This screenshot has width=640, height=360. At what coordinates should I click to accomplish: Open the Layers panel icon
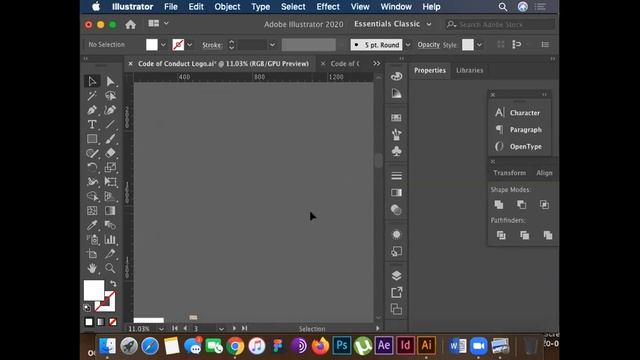click(x=396, y=276)
